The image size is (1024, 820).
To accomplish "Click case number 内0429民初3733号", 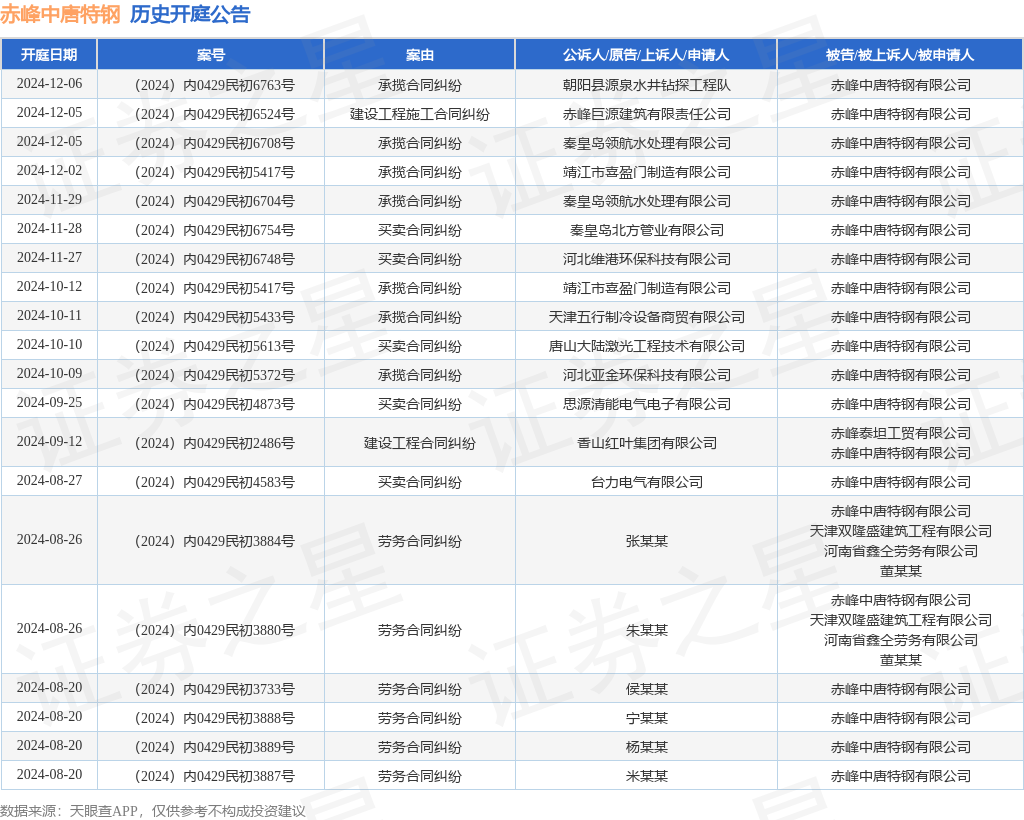I will pos(215,689).
